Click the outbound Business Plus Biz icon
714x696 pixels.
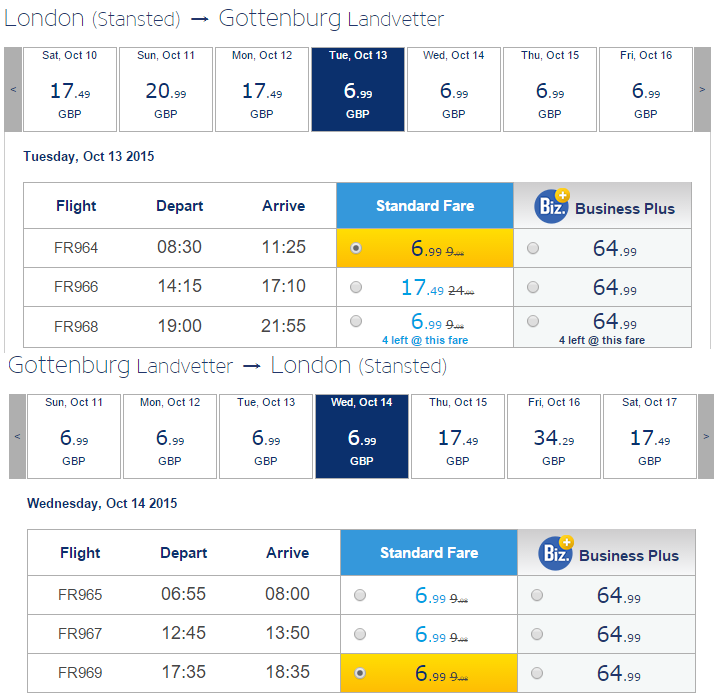[x=552, y=206]
